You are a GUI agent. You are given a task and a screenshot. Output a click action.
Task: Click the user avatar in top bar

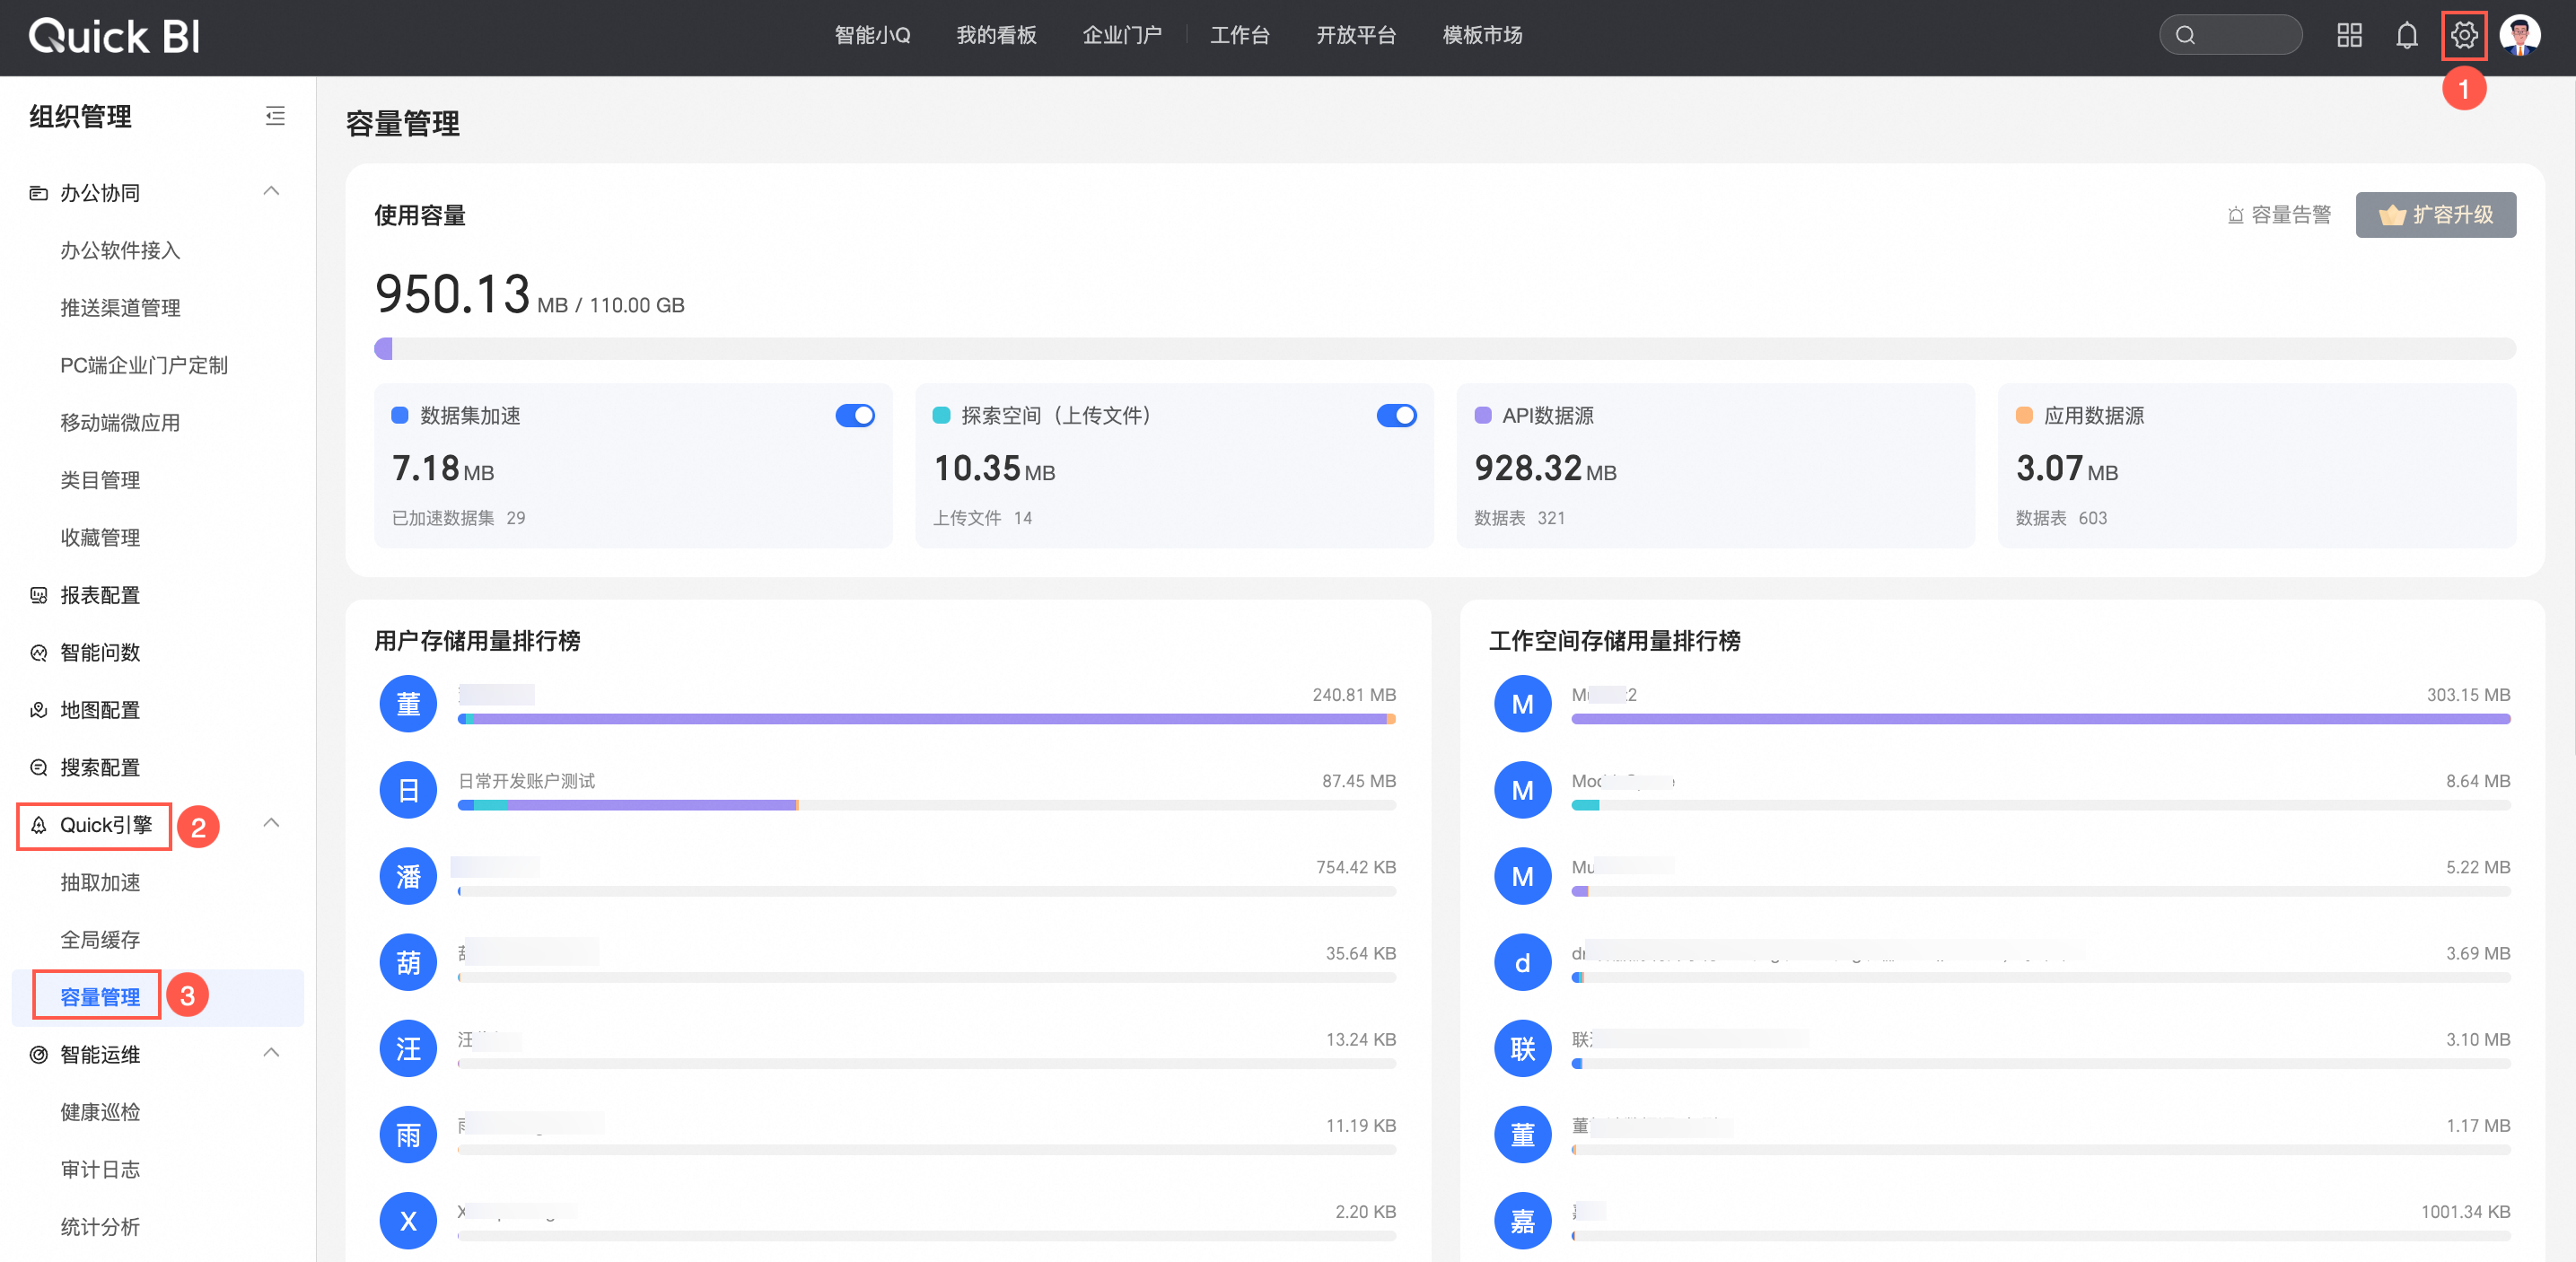click(x=2519, y=36)
